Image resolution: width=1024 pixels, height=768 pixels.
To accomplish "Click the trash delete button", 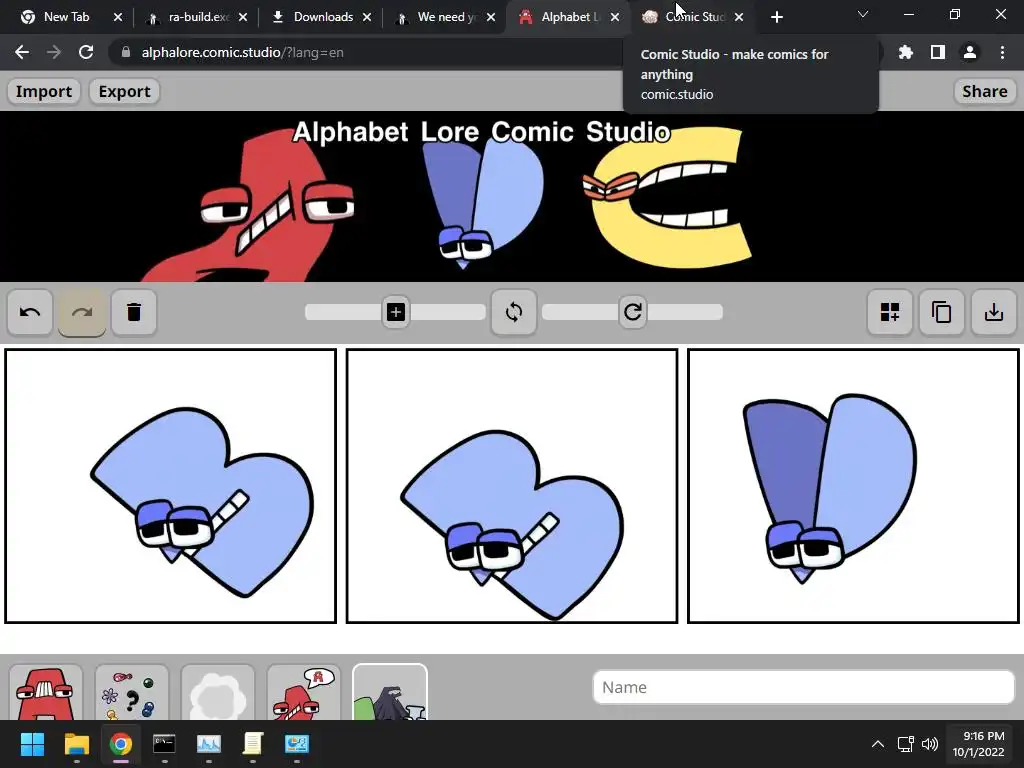I will 134,312.
